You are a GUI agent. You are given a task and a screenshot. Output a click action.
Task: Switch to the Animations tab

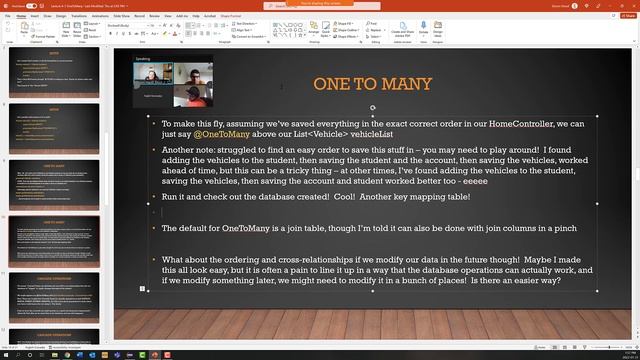(100, 16)
